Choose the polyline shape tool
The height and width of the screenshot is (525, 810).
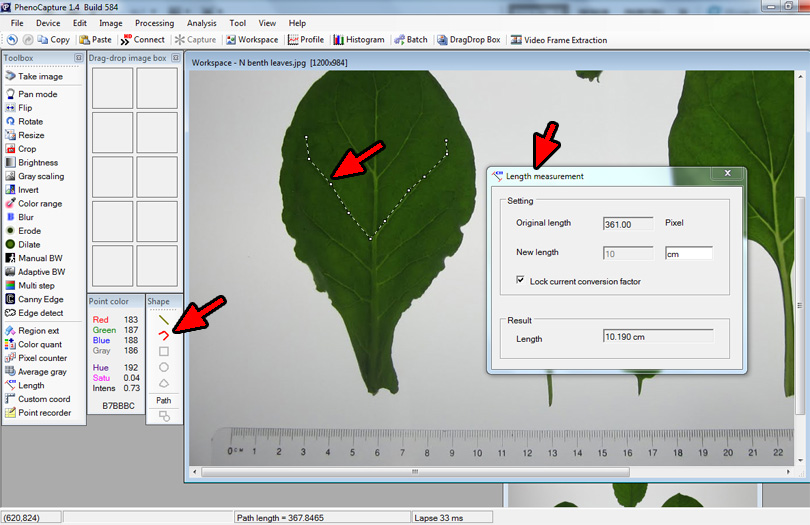pos(164,335)
